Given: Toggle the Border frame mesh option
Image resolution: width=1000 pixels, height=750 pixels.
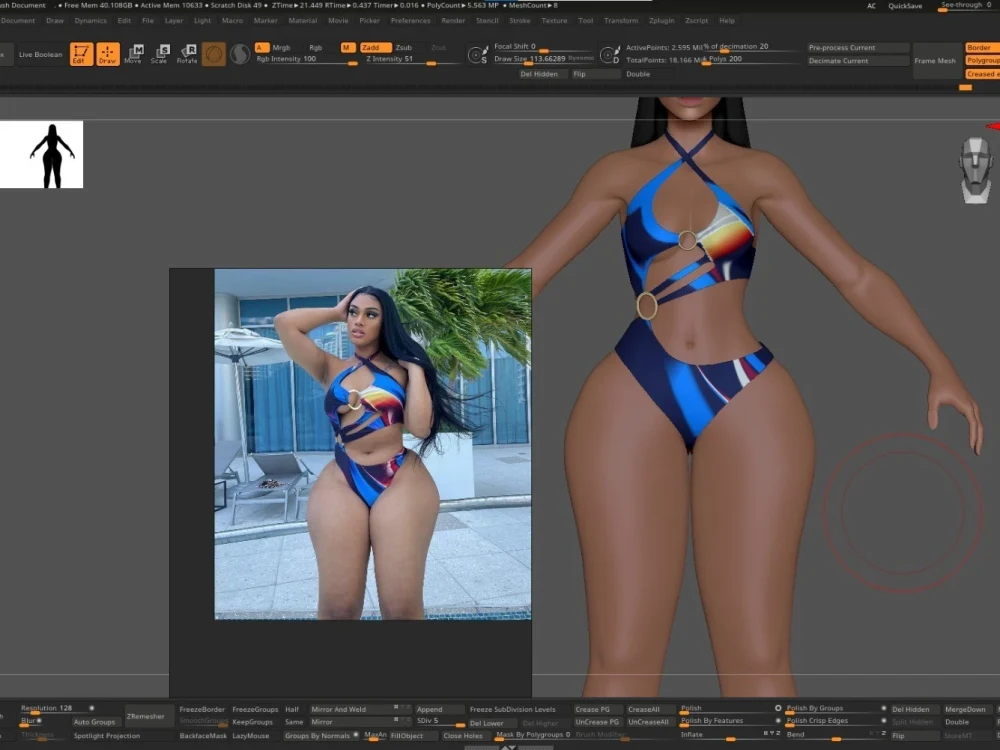Looking at the screenshot, I should 982,47.
